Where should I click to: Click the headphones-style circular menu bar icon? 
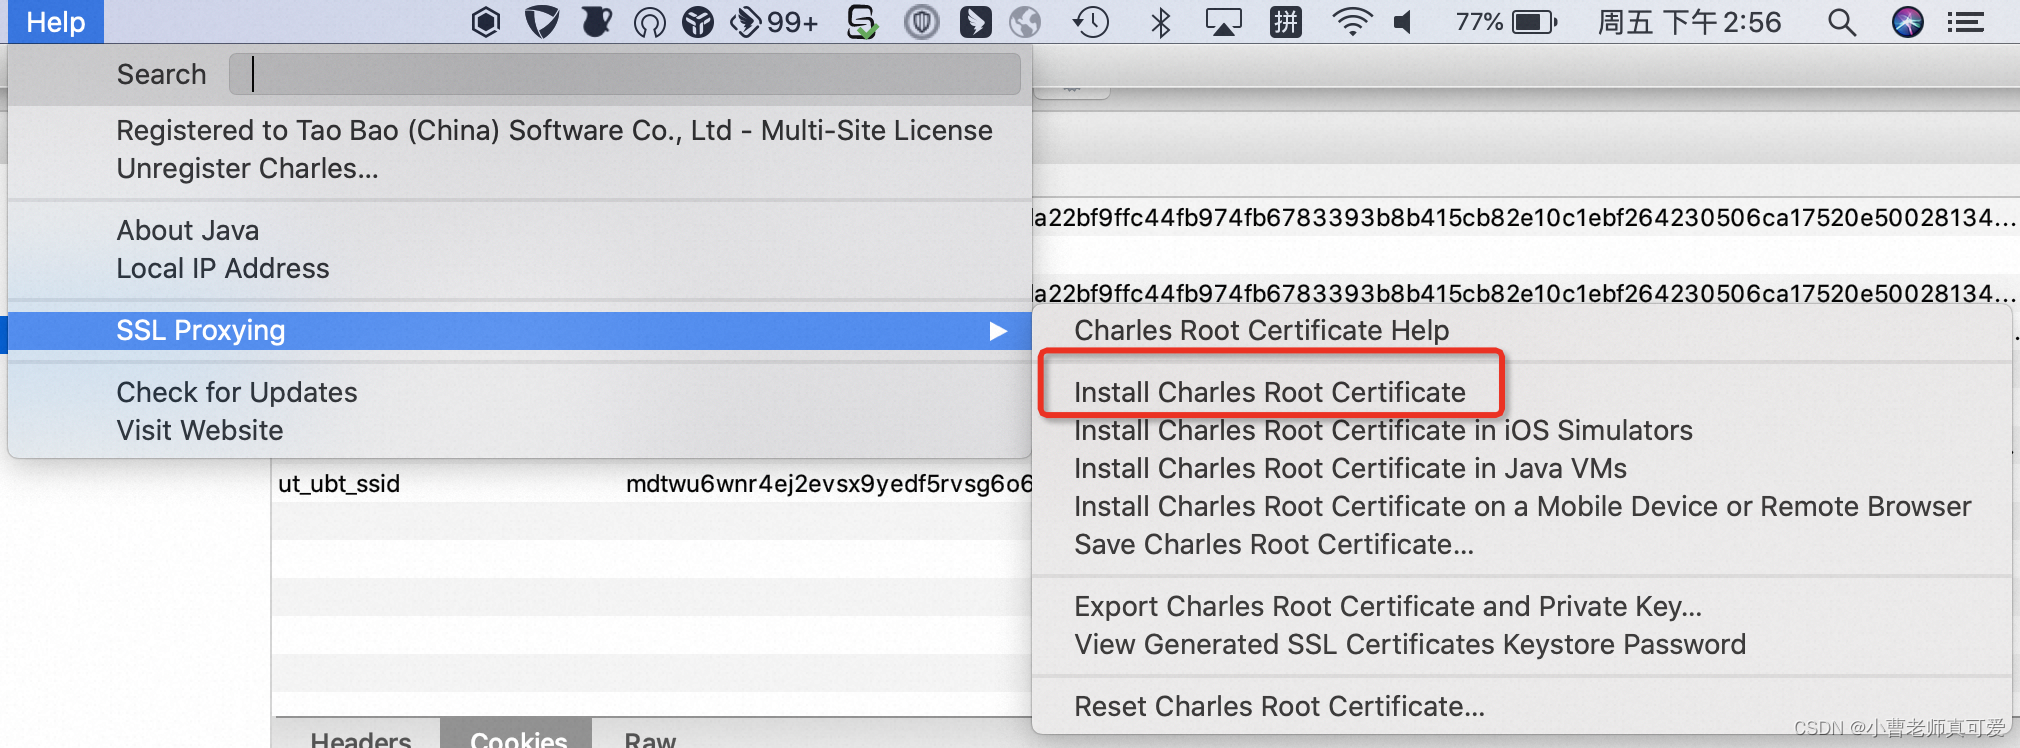coord(650,22)
